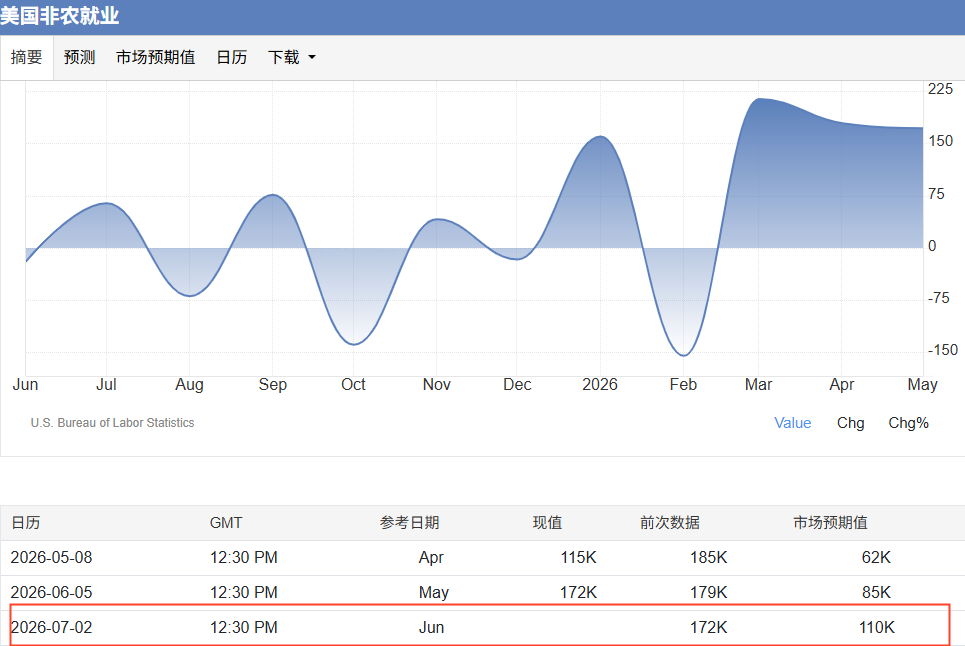Select the 2026-07-02 date cell

51,628
